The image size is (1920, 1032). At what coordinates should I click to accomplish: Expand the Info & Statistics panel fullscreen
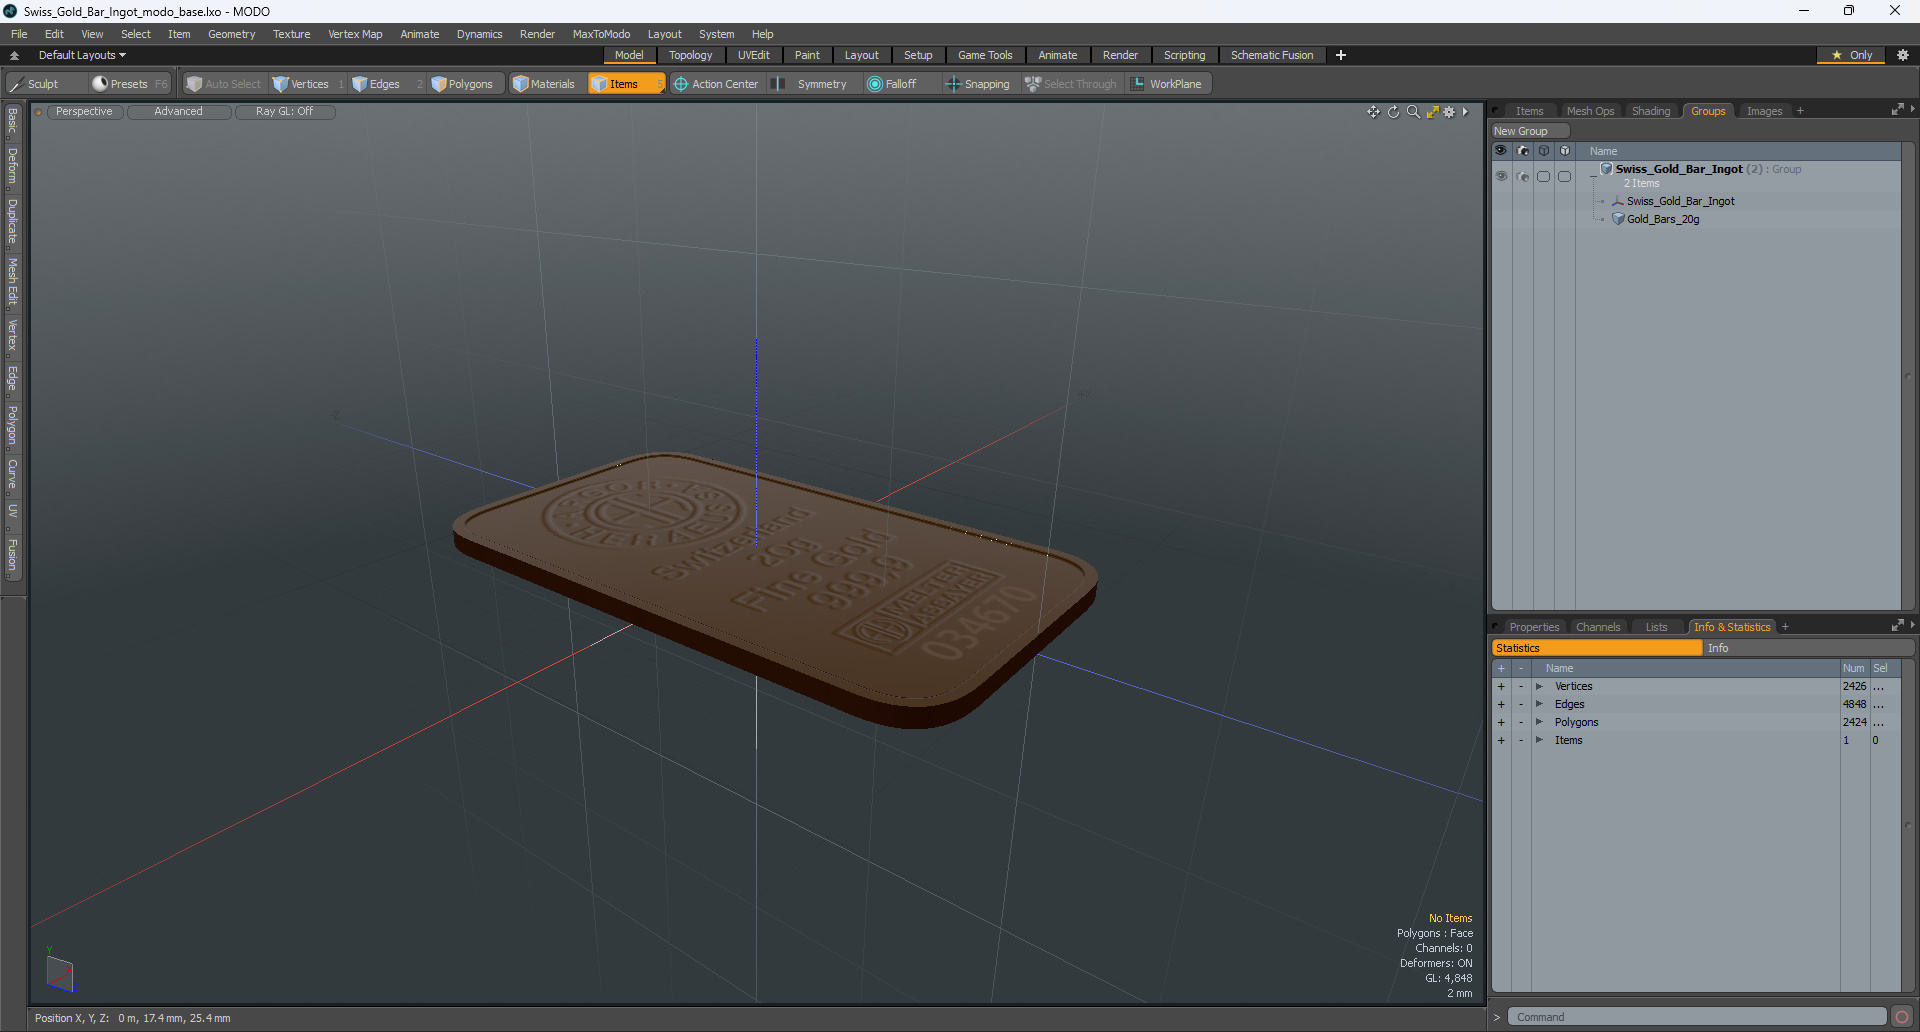[1897, 626]
